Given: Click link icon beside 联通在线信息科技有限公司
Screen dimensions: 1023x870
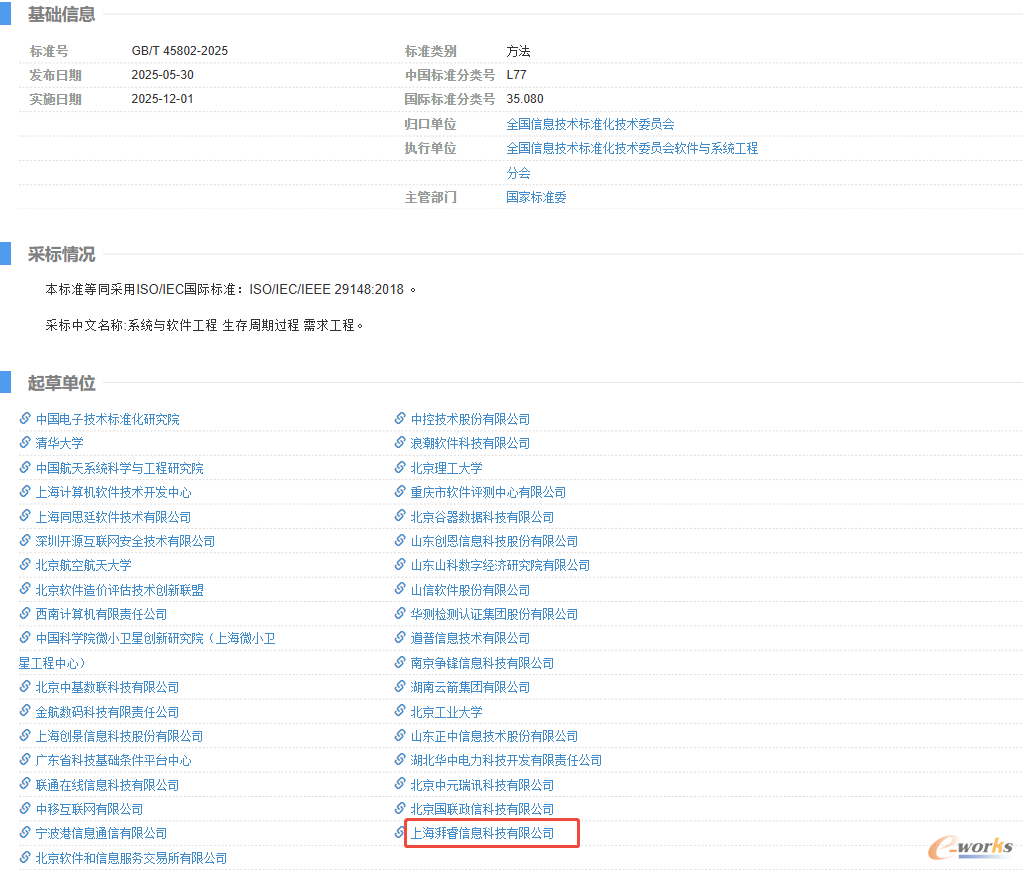Looking at the screenshot, I should [25, 785].
